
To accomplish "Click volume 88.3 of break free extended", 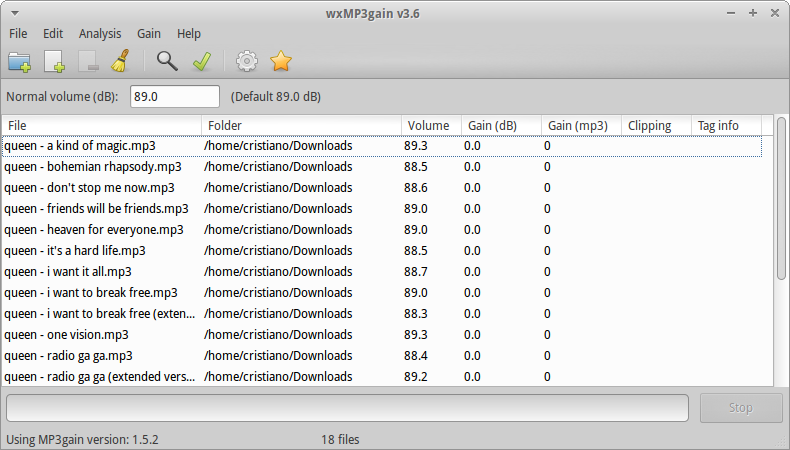I will (x=416, y=314).
